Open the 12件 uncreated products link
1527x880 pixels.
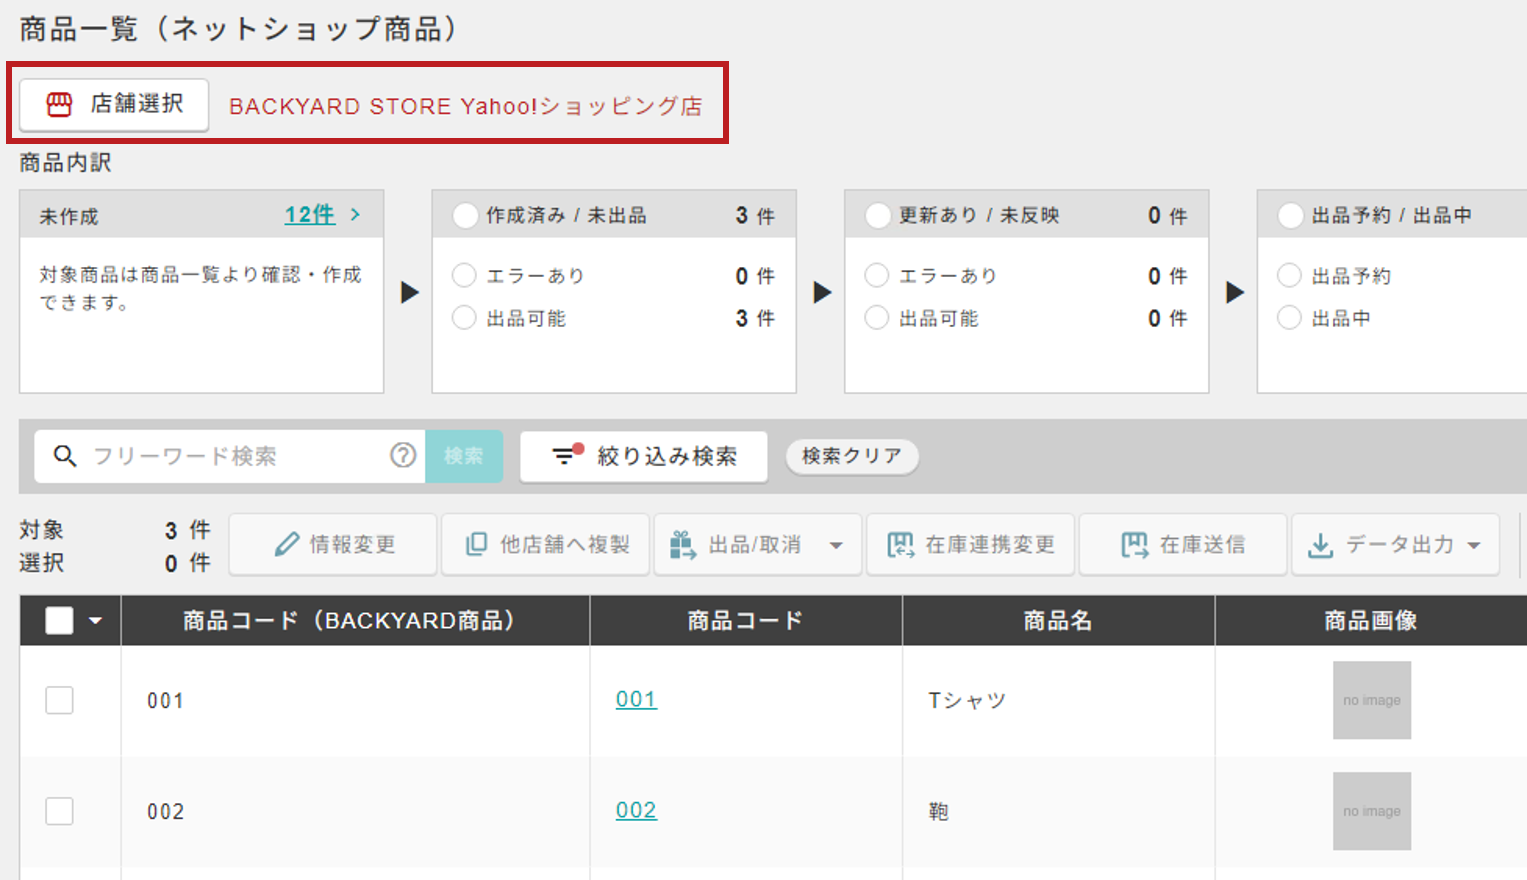(309, 214)
